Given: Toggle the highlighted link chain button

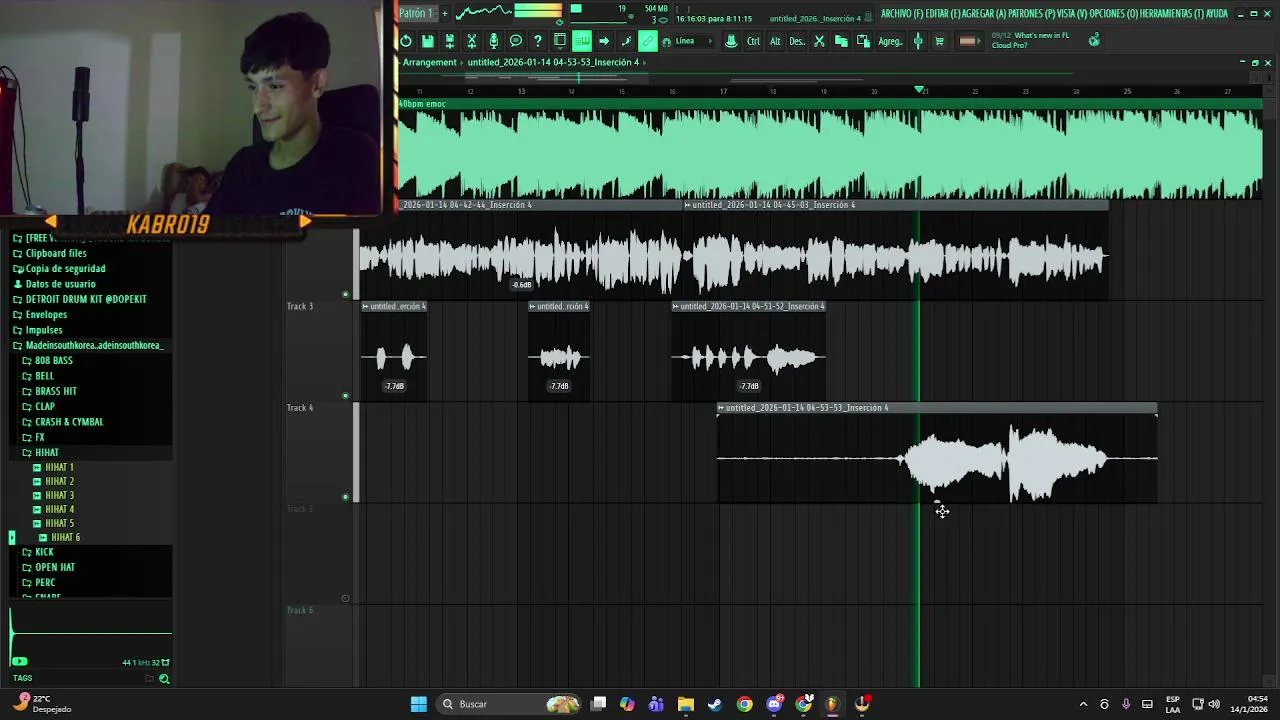Looking at the screenshot, I should [648, 41].
